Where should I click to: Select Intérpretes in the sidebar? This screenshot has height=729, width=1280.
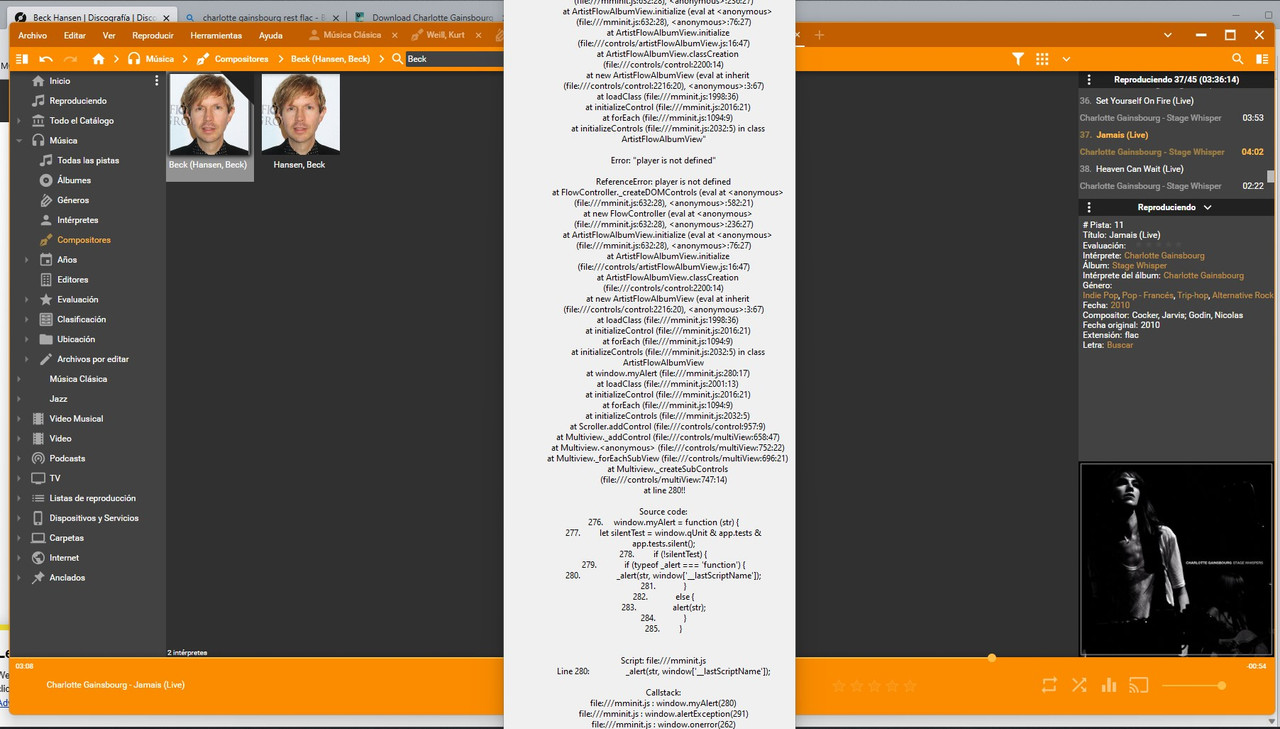tap(77, 220)
